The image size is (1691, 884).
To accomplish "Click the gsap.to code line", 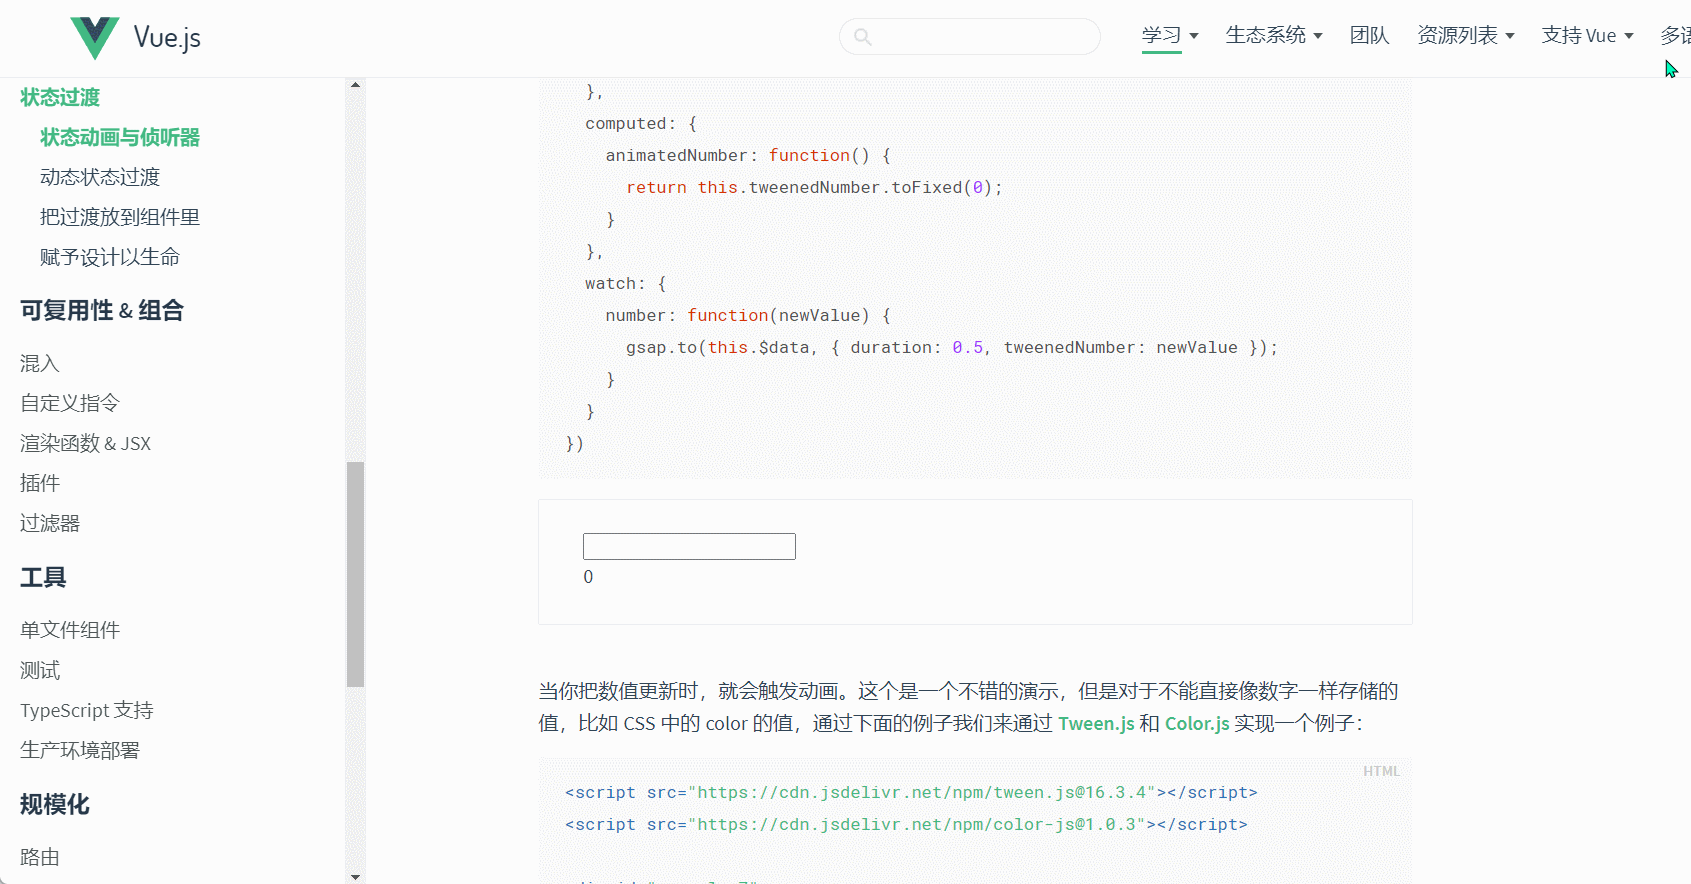I will (x=952, y=347).
